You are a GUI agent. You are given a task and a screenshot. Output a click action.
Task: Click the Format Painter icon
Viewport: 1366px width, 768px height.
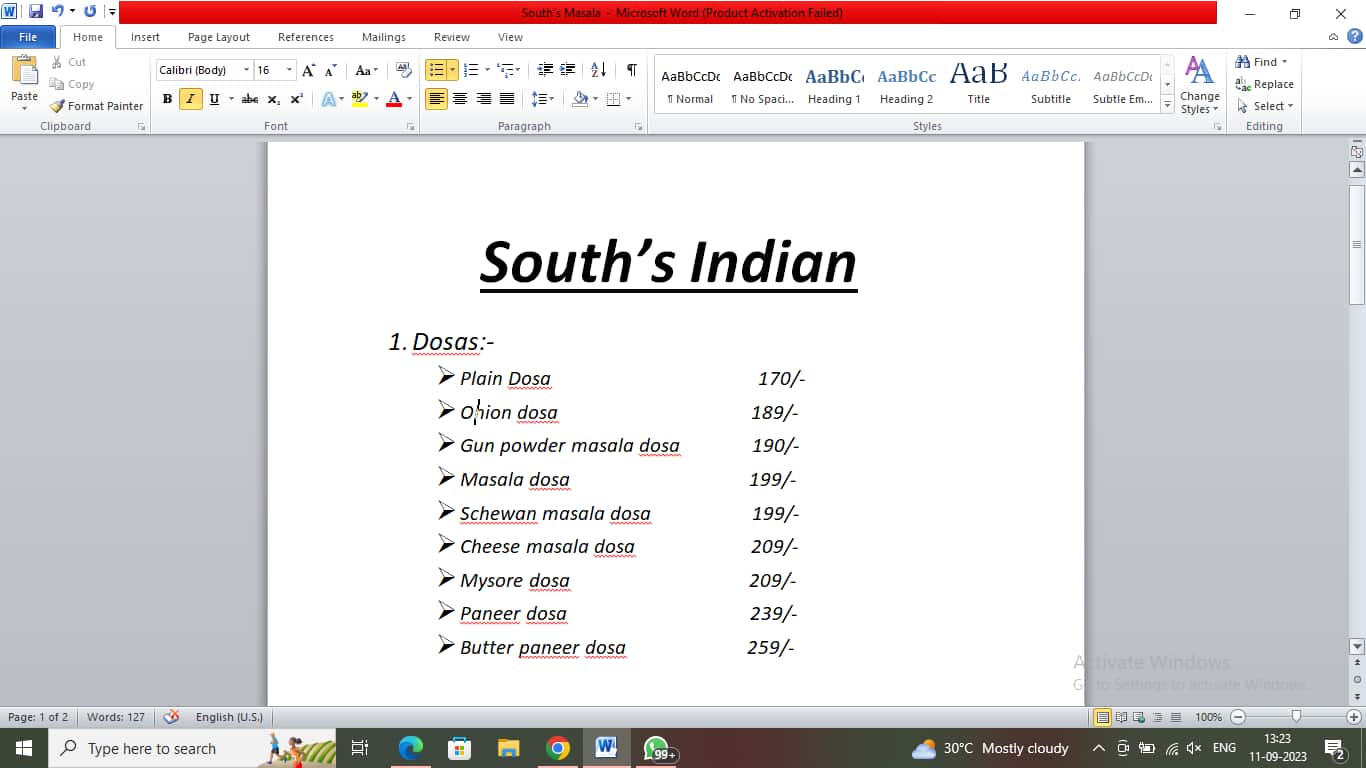pos(57,106)
